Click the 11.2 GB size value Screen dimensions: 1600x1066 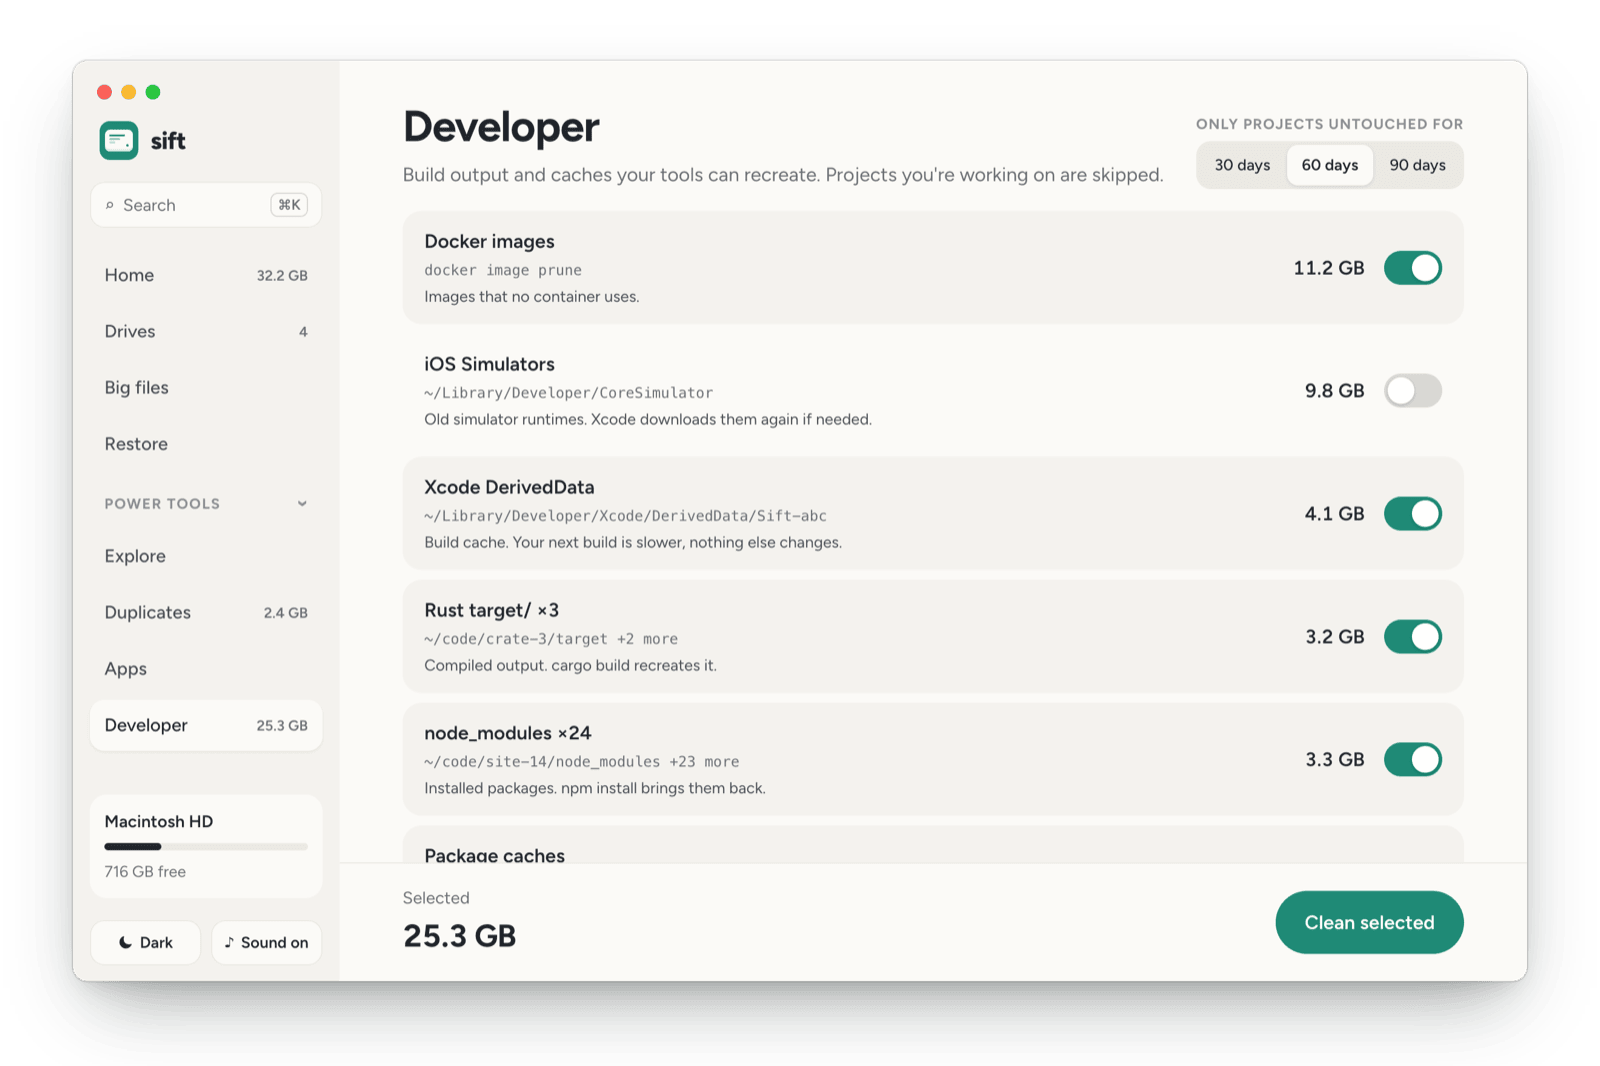tap(1329, 268)
